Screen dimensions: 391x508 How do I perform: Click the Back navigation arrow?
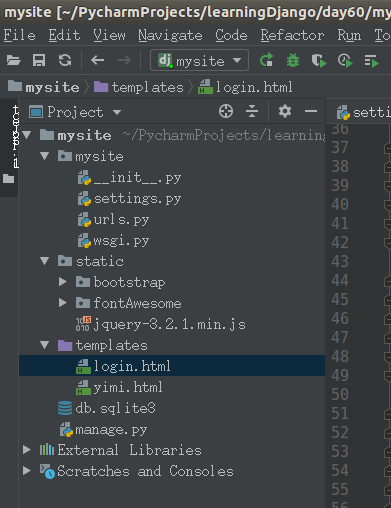[97, 60]
